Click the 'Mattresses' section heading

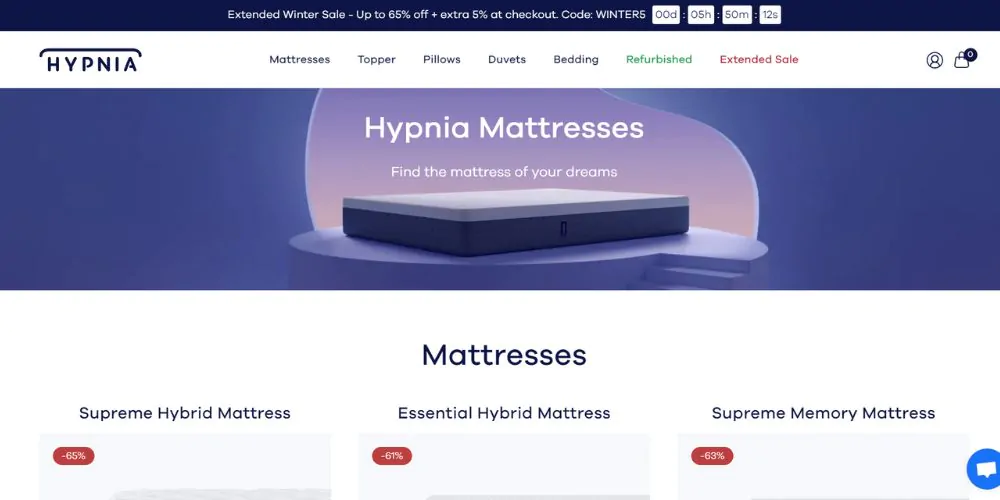[504, 355]
